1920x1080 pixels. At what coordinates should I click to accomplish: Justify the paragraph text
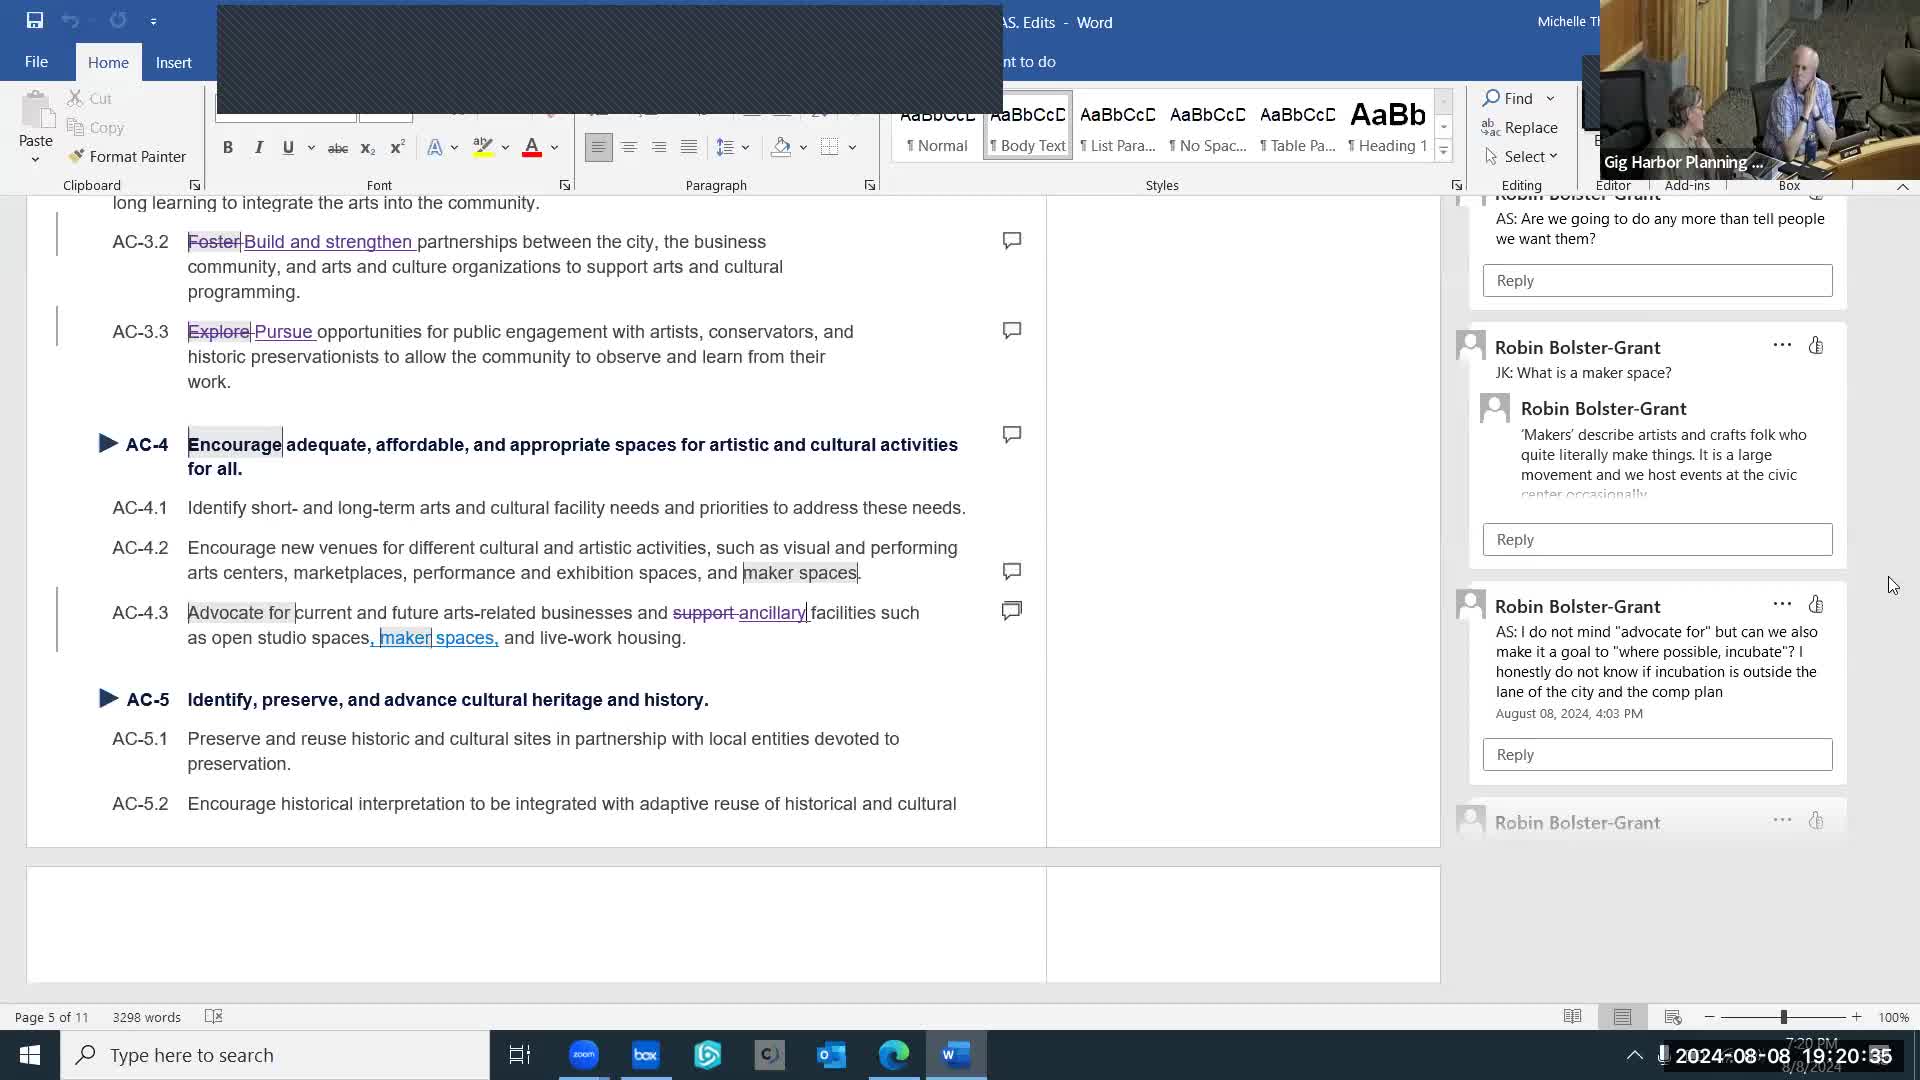coord(689,147)
